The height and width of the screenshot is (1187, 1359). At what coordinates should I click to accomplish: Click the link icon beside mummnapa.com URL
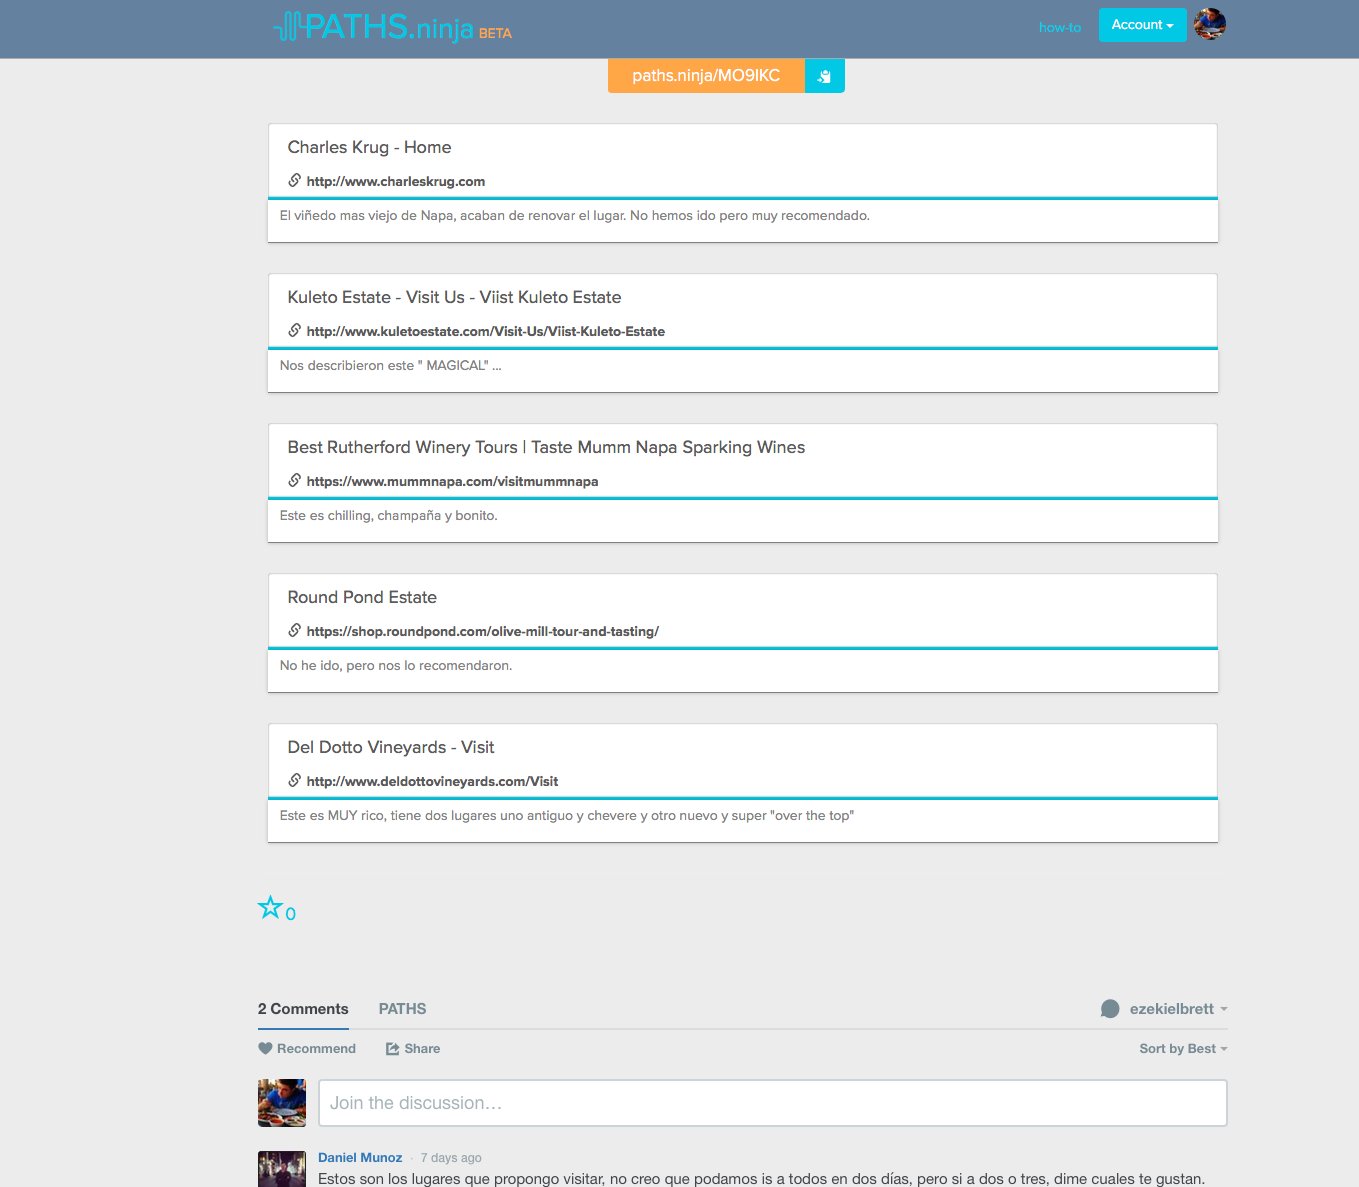pos(295,480)
